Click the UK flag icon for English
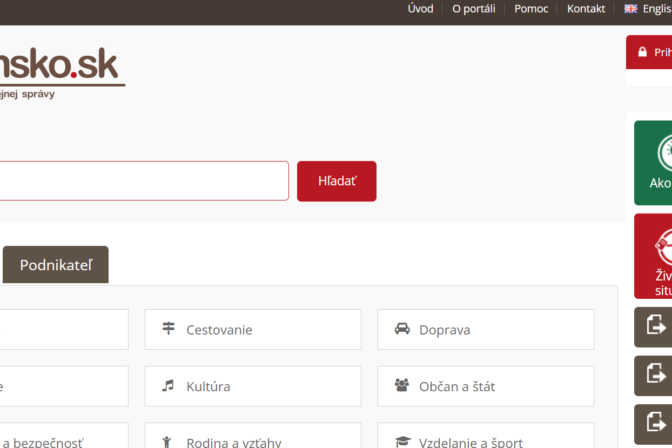The image size is (672, 448). (x=631, y=9)
